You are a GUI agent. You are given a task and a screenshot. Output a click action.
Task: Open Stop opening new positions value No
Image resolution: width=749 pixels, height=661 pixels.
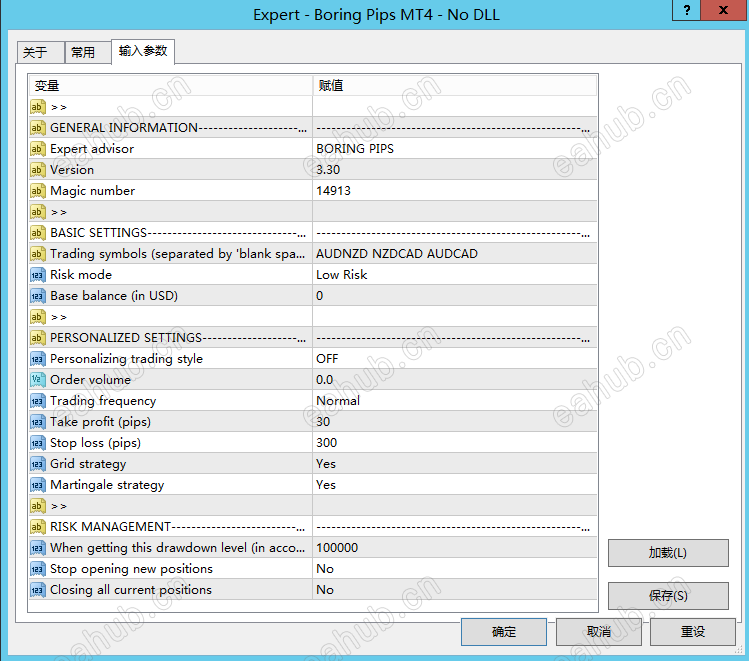[455, 569]
